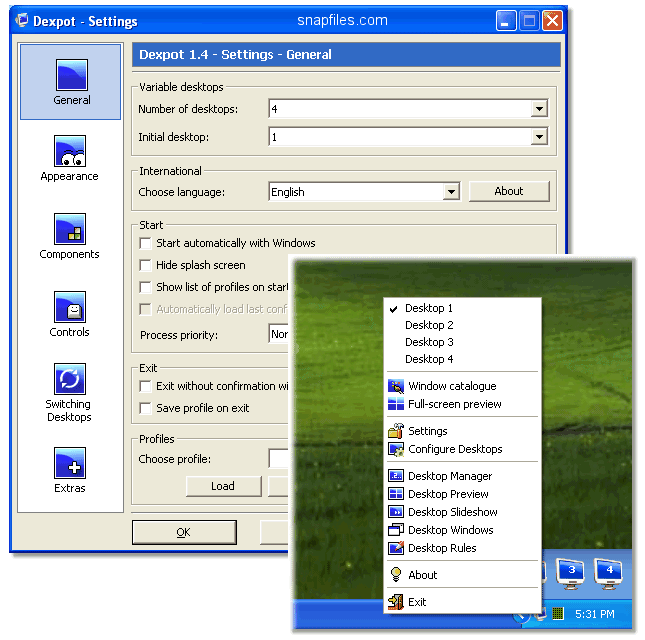Toggle the Hide splash screen checkbox
Viewport: 645px width, 640px height.
145,265
